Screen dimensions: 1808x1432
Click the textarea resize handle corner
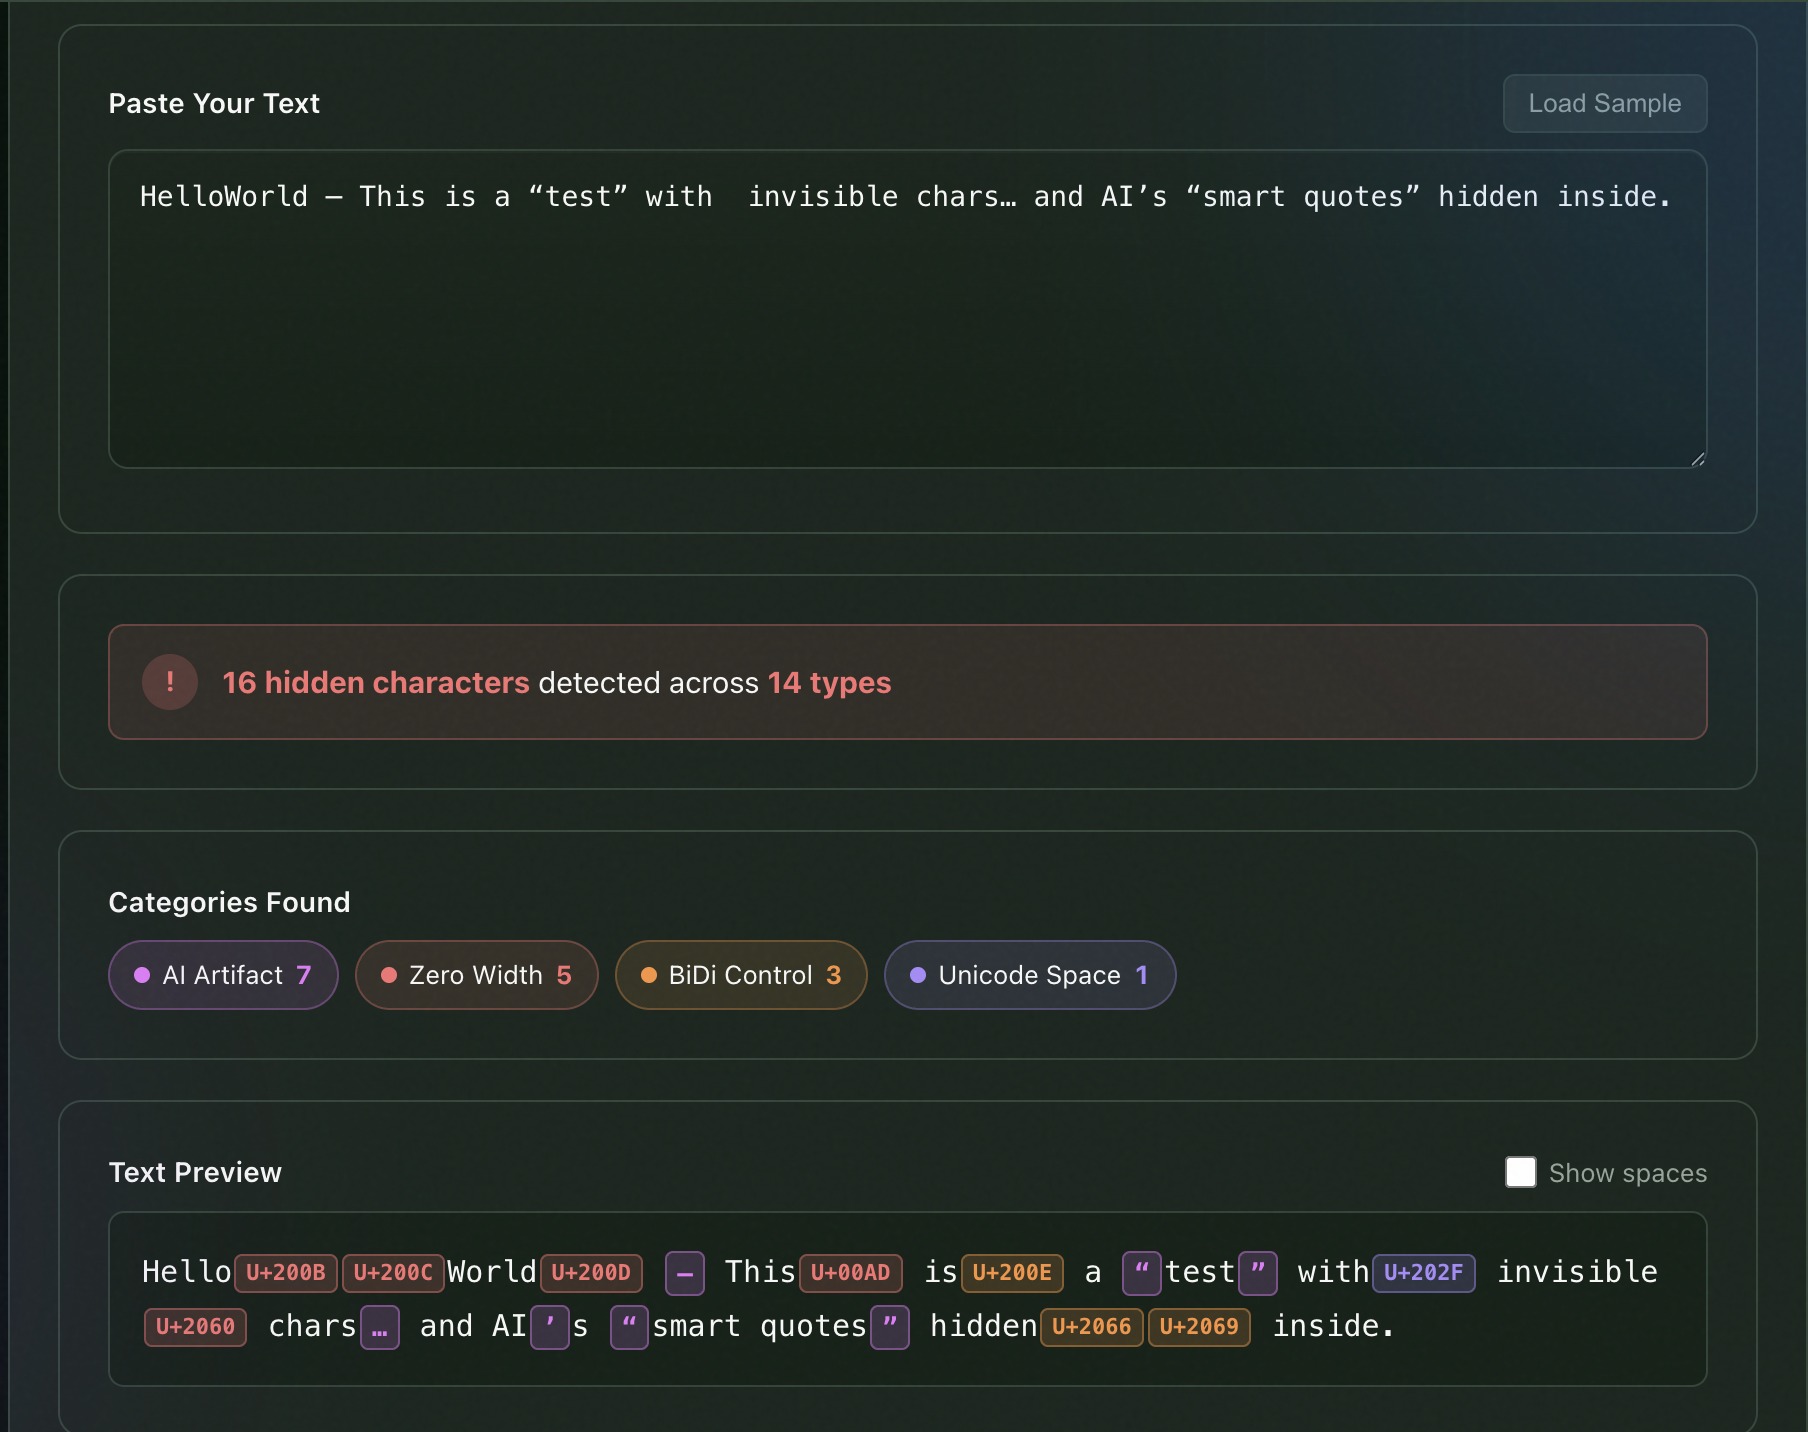pyautogui.click(x=1697, y=459)
